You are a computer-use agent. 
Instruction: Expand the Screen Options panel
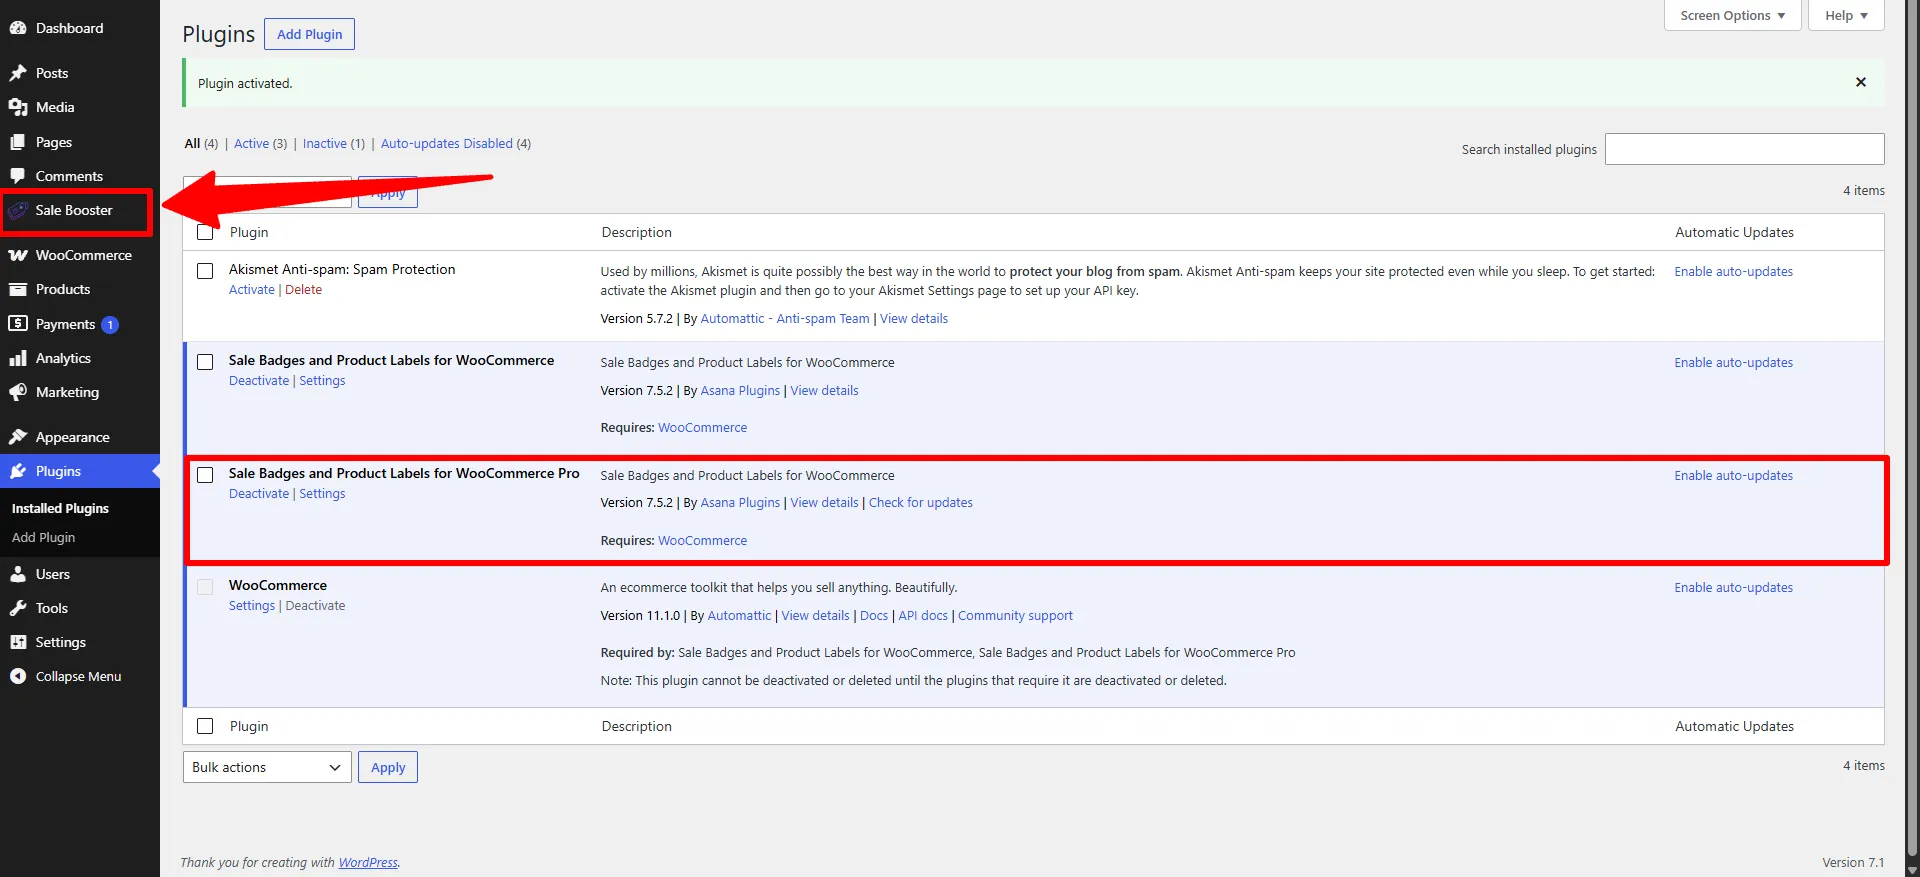pyautogui.click(x=1733, y=15)
